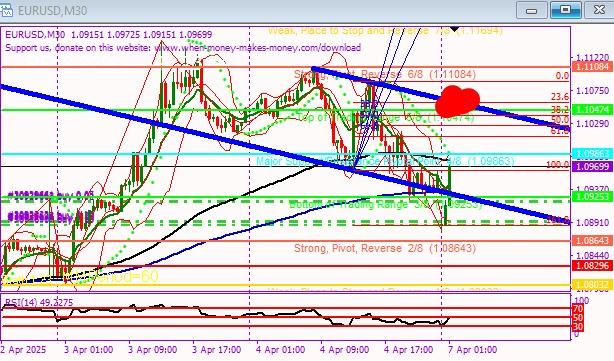Click the 1.10290 price scale value
Viewport: 614px width, 361px height.
pos(592,124)
